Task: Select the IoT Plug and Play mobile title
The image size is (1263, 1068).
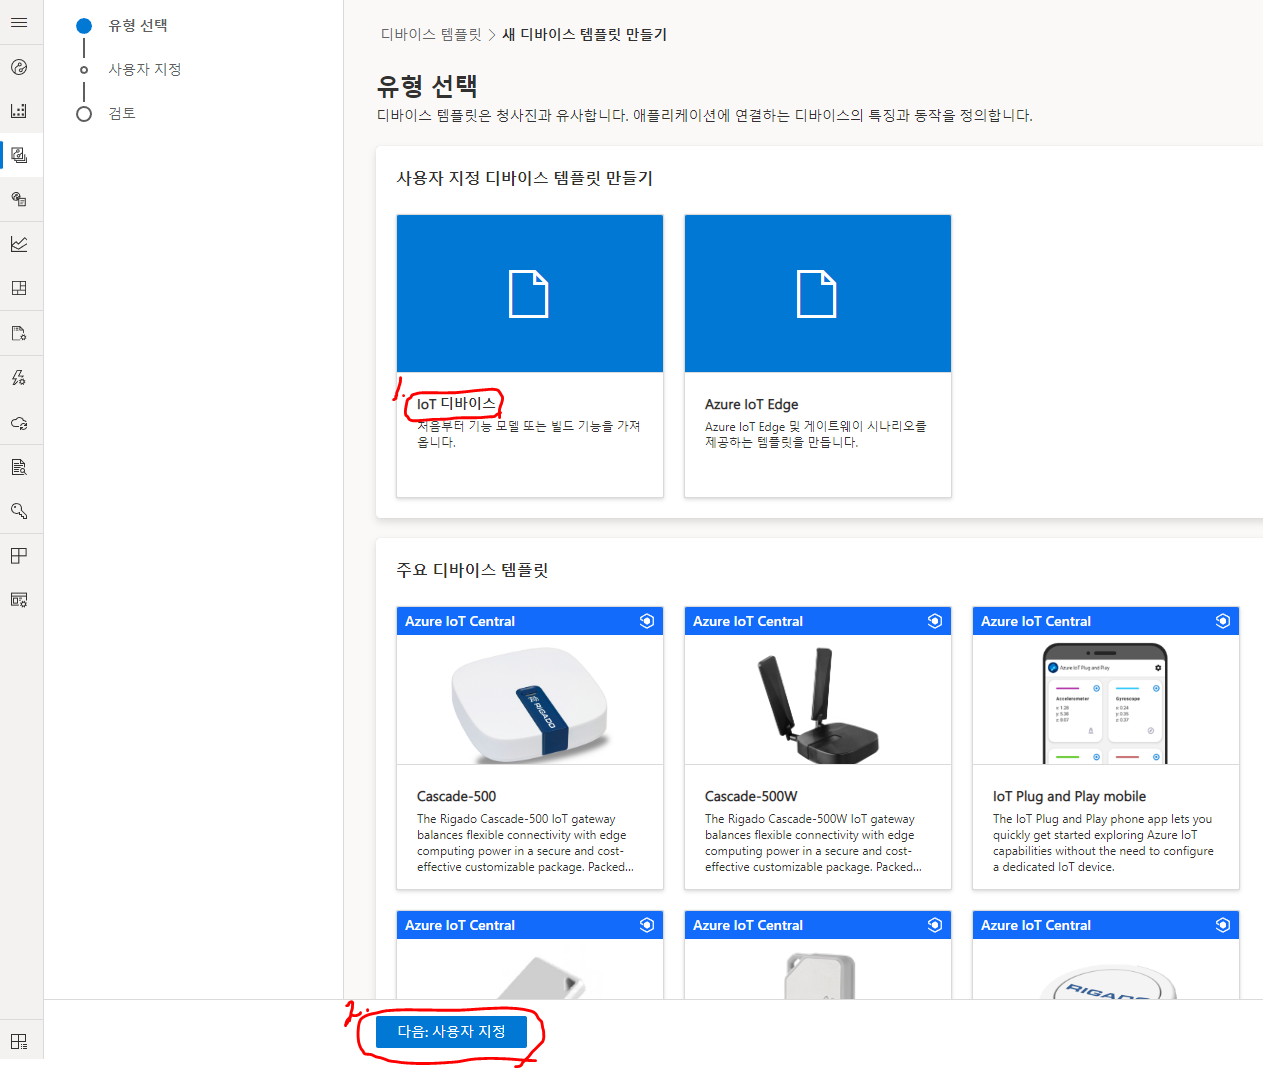Action: pyautogui.click(x=1069, y=796)
